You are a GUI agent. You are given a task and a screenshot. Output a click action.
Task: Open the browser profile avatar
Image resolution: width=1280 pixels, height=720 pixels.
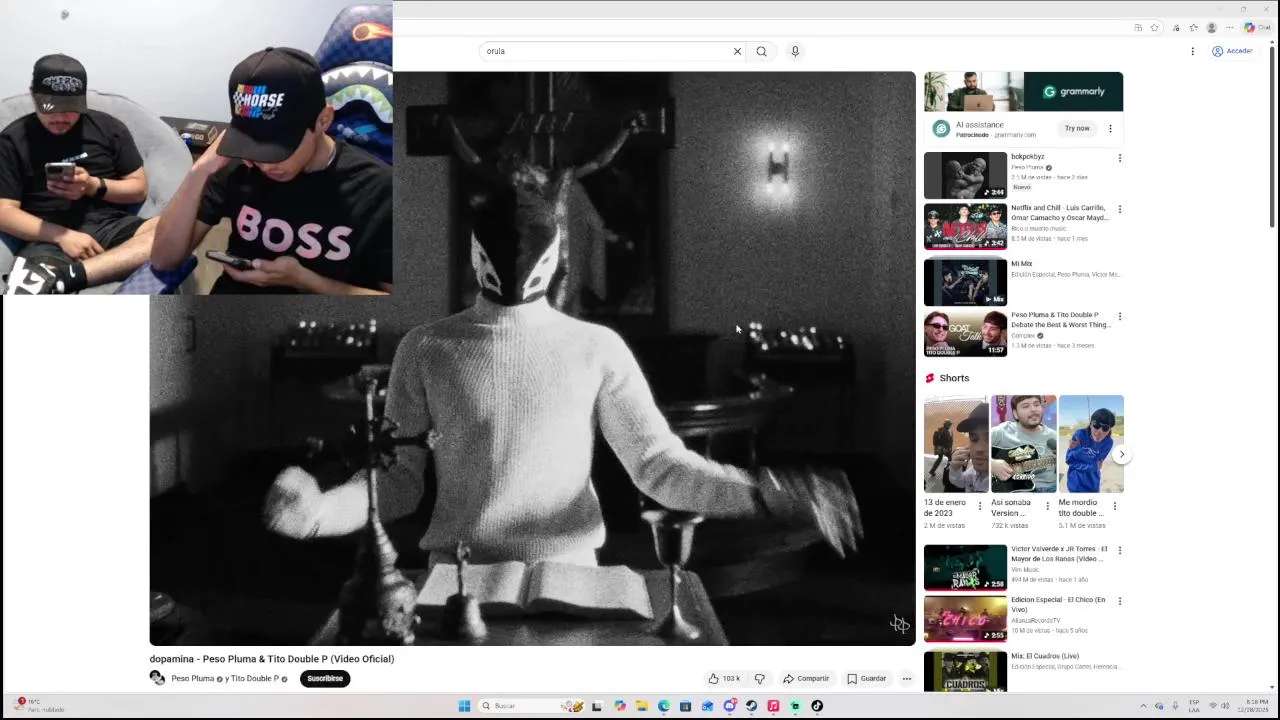pos(1212,28)
